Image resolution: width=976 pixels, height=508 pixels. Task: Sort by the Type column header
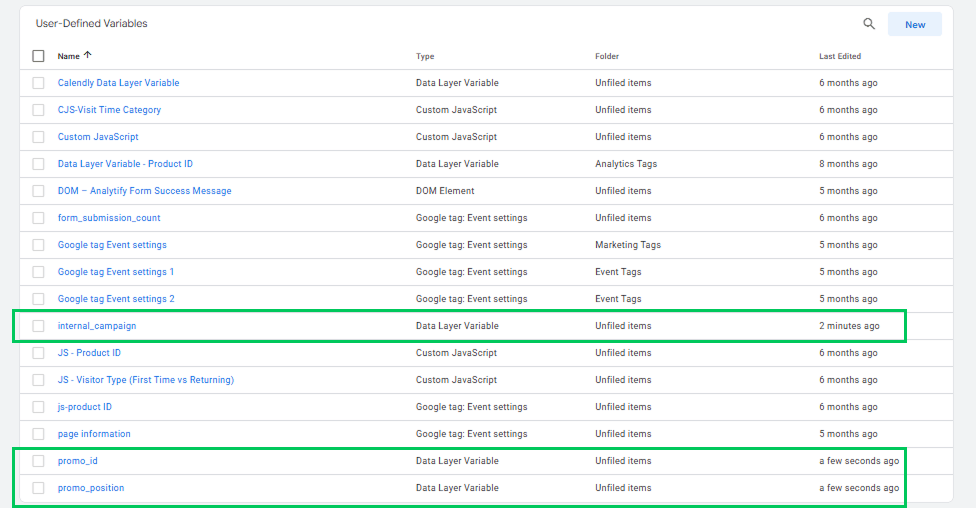[x=425, y=56]
